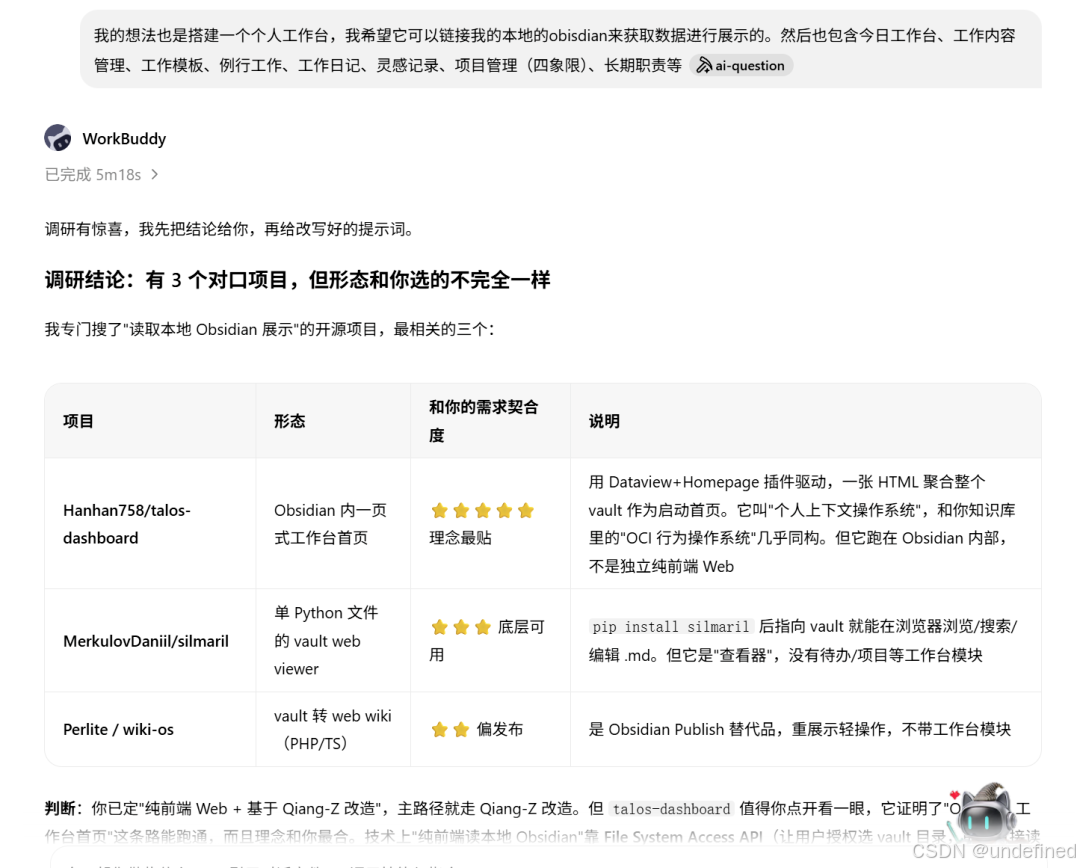
Task: Click the five-star rating 理念最贴
Action: (482, 524)
